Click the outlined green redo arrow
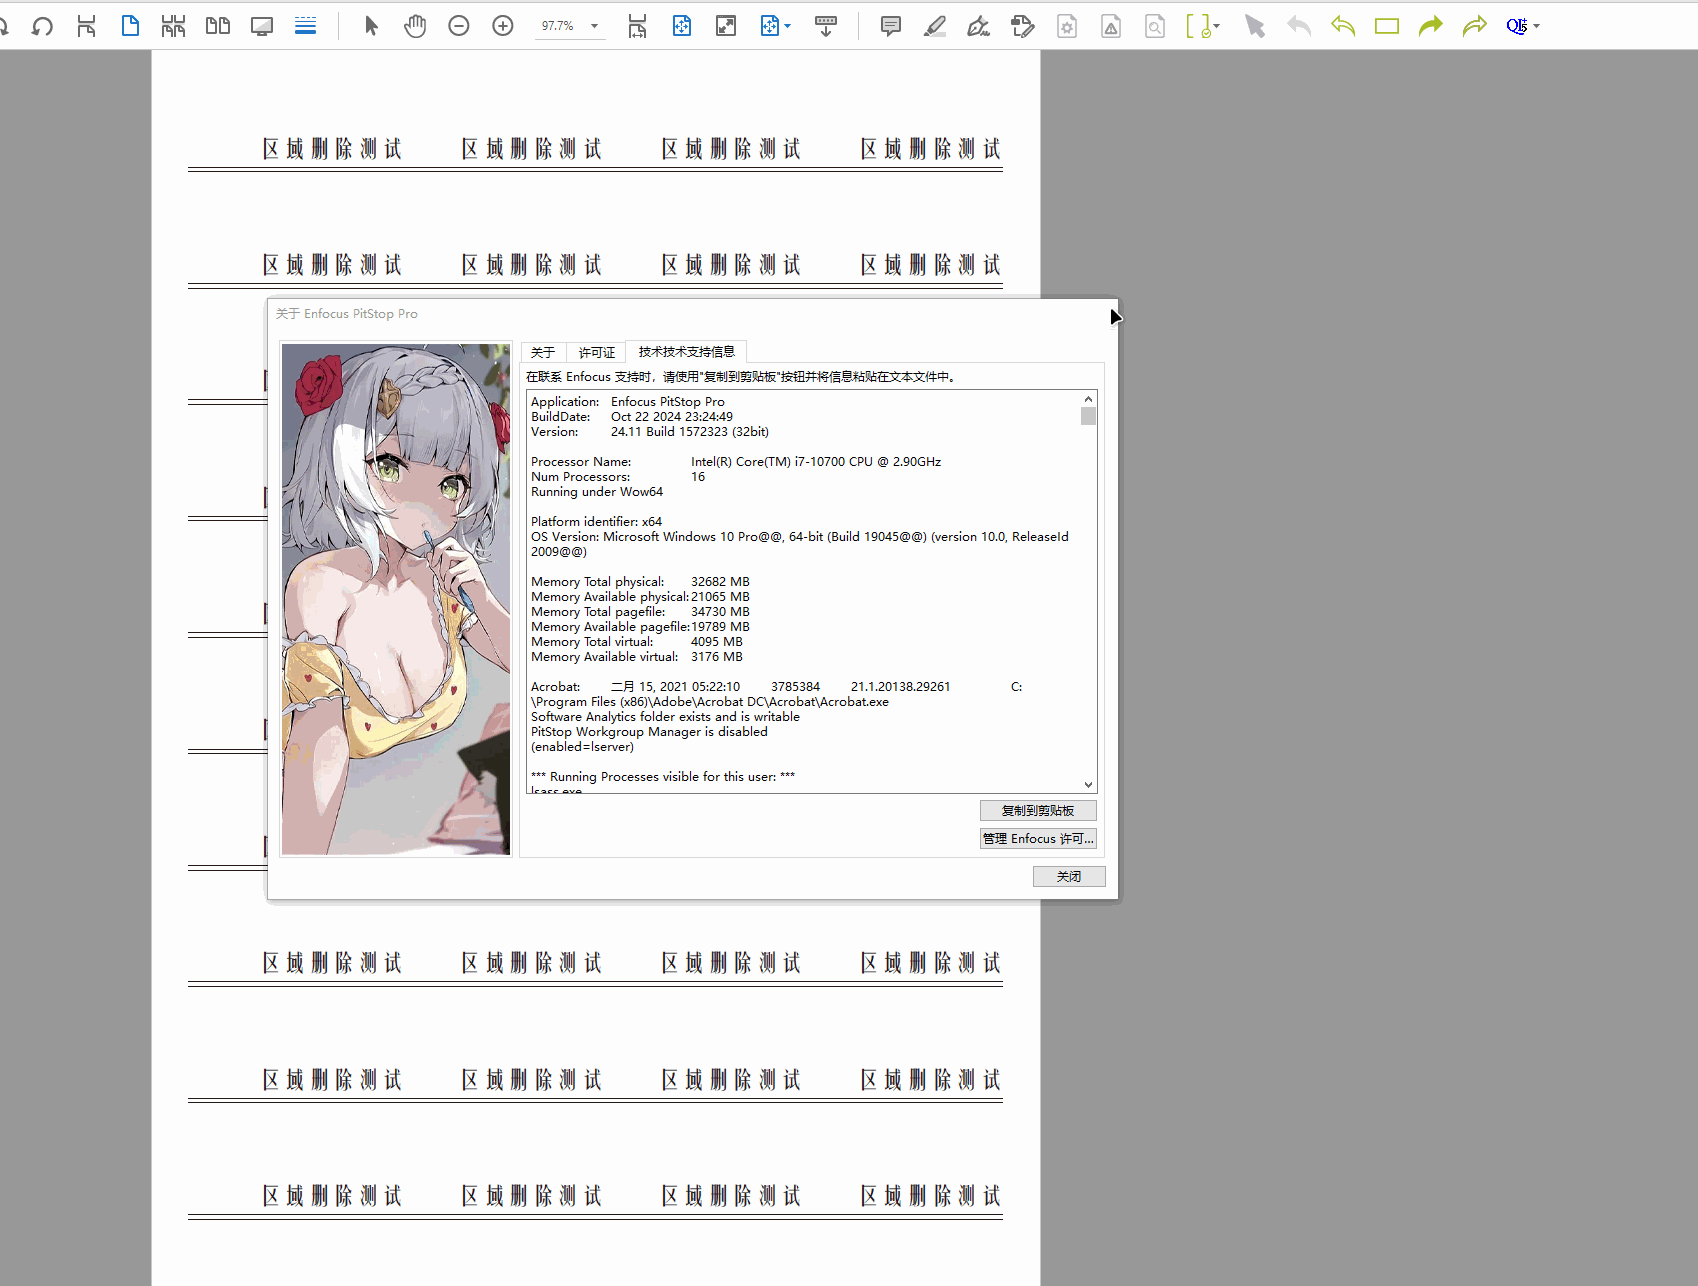Image resolution: width=1698 pixels, height=1286 pixels. click(x=1475, y=26)
